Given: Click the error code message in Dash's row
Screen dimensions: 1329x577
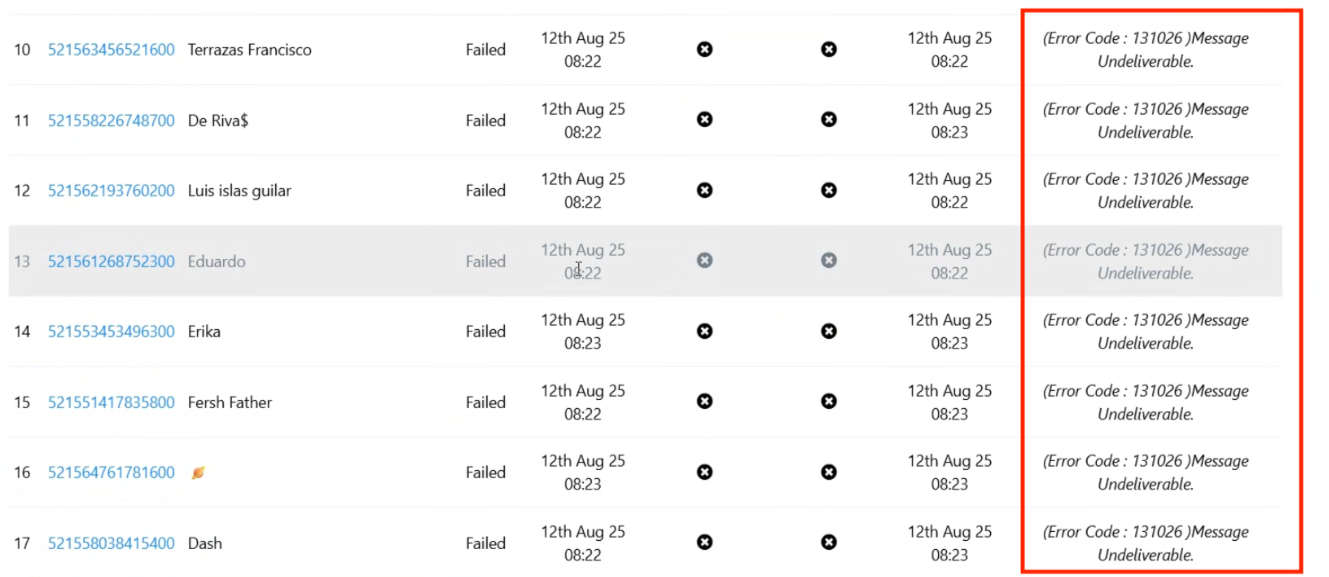Looking at the screenshot, I should point(1145,544).
